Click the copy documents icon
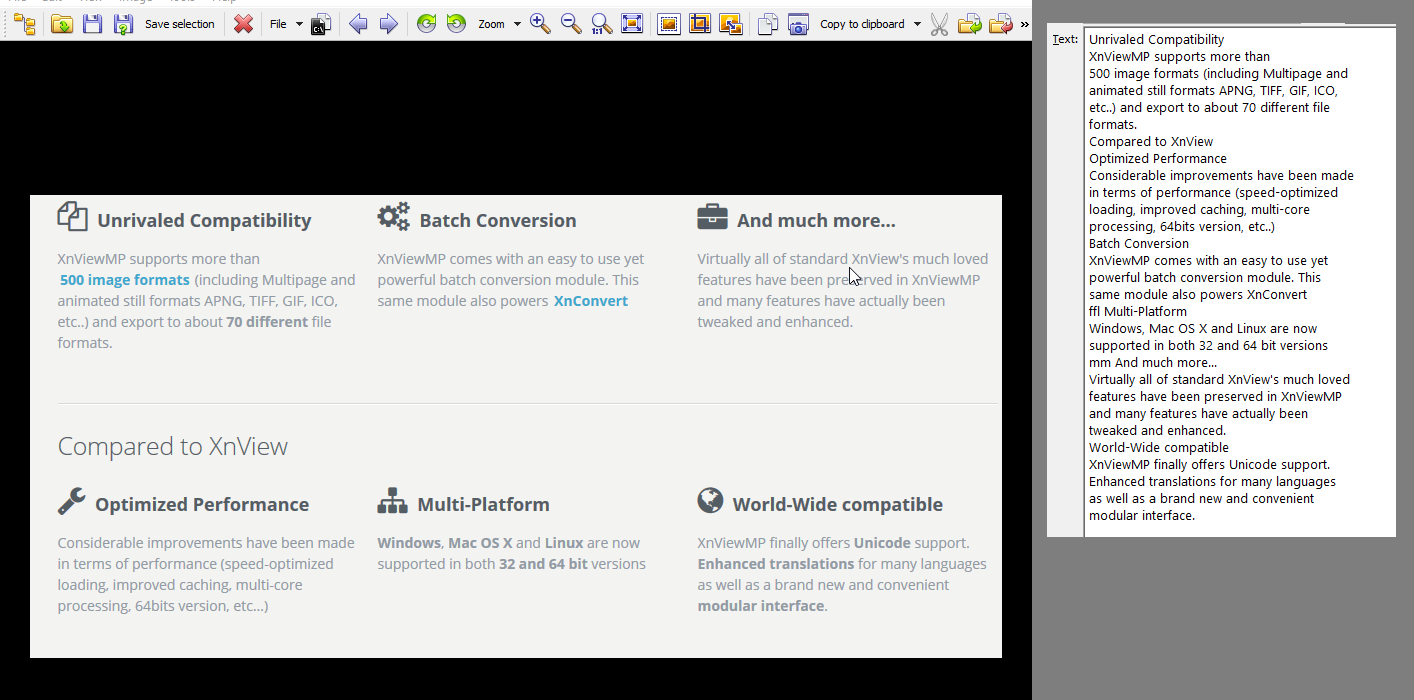This screenshot has height=700, width=1414. tap(768, 24)
